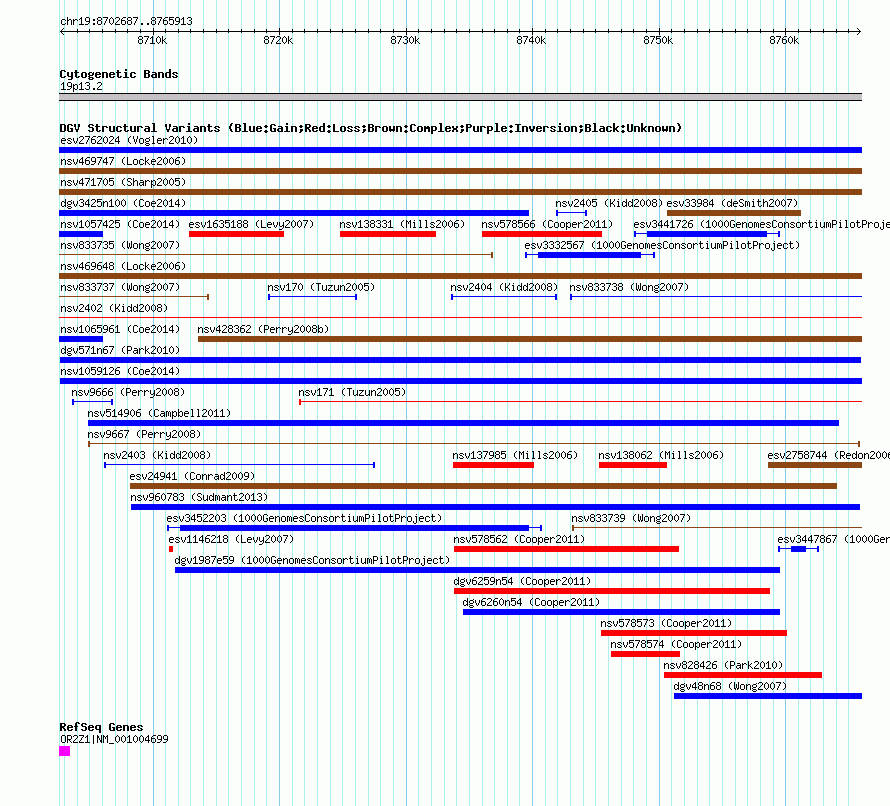890x806 pixels.
Task: Click the magenta OR2Z1 gene box
Action: click(65, 751)
